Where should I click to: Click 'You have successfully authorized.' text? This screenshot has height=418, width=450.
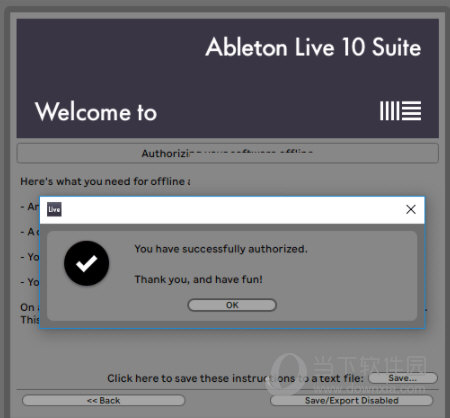pos(221,249)
